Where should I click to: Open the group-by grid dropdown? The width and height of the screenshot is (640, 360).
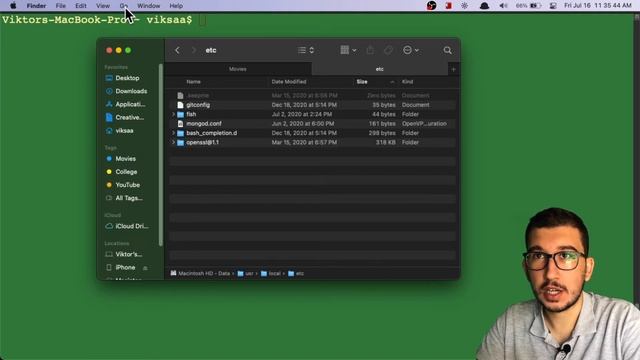348,50
